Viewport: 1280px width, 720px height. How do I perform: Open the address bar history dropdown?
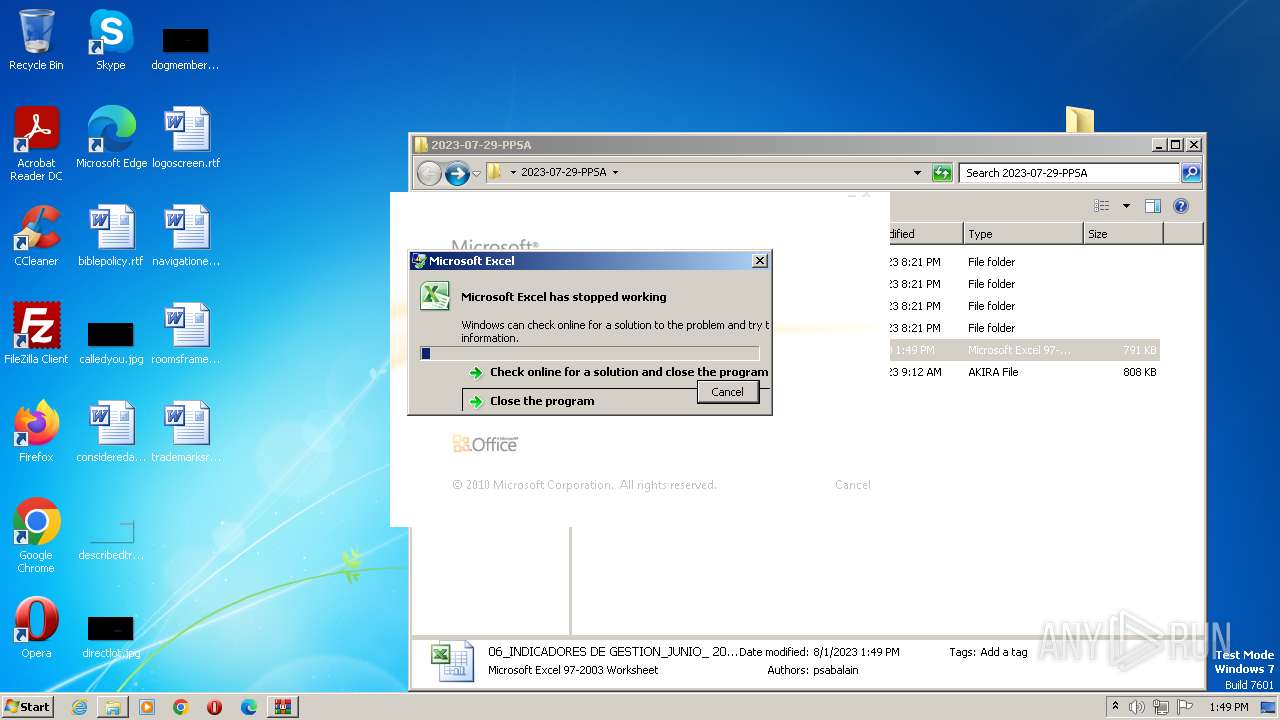918,173
